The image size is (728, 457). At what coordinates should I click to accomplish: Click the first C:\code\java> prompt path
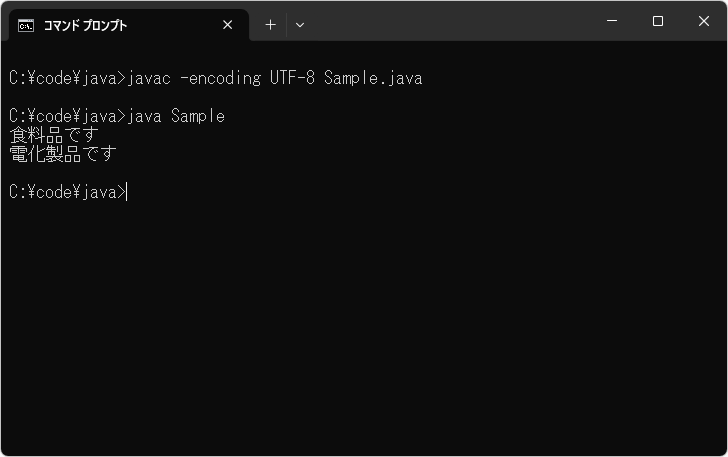click(x=66, y=78)
